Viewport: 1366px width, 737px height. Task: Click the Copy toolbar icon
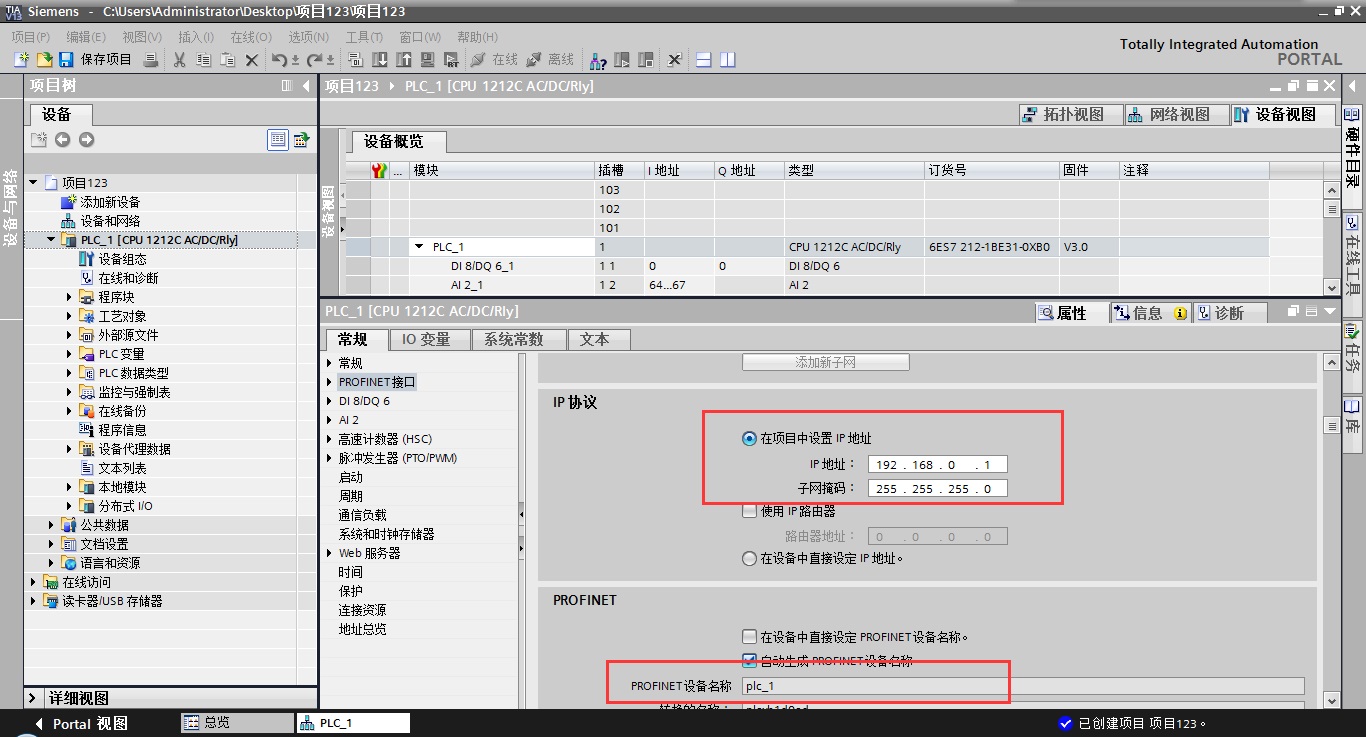(204, 60)
